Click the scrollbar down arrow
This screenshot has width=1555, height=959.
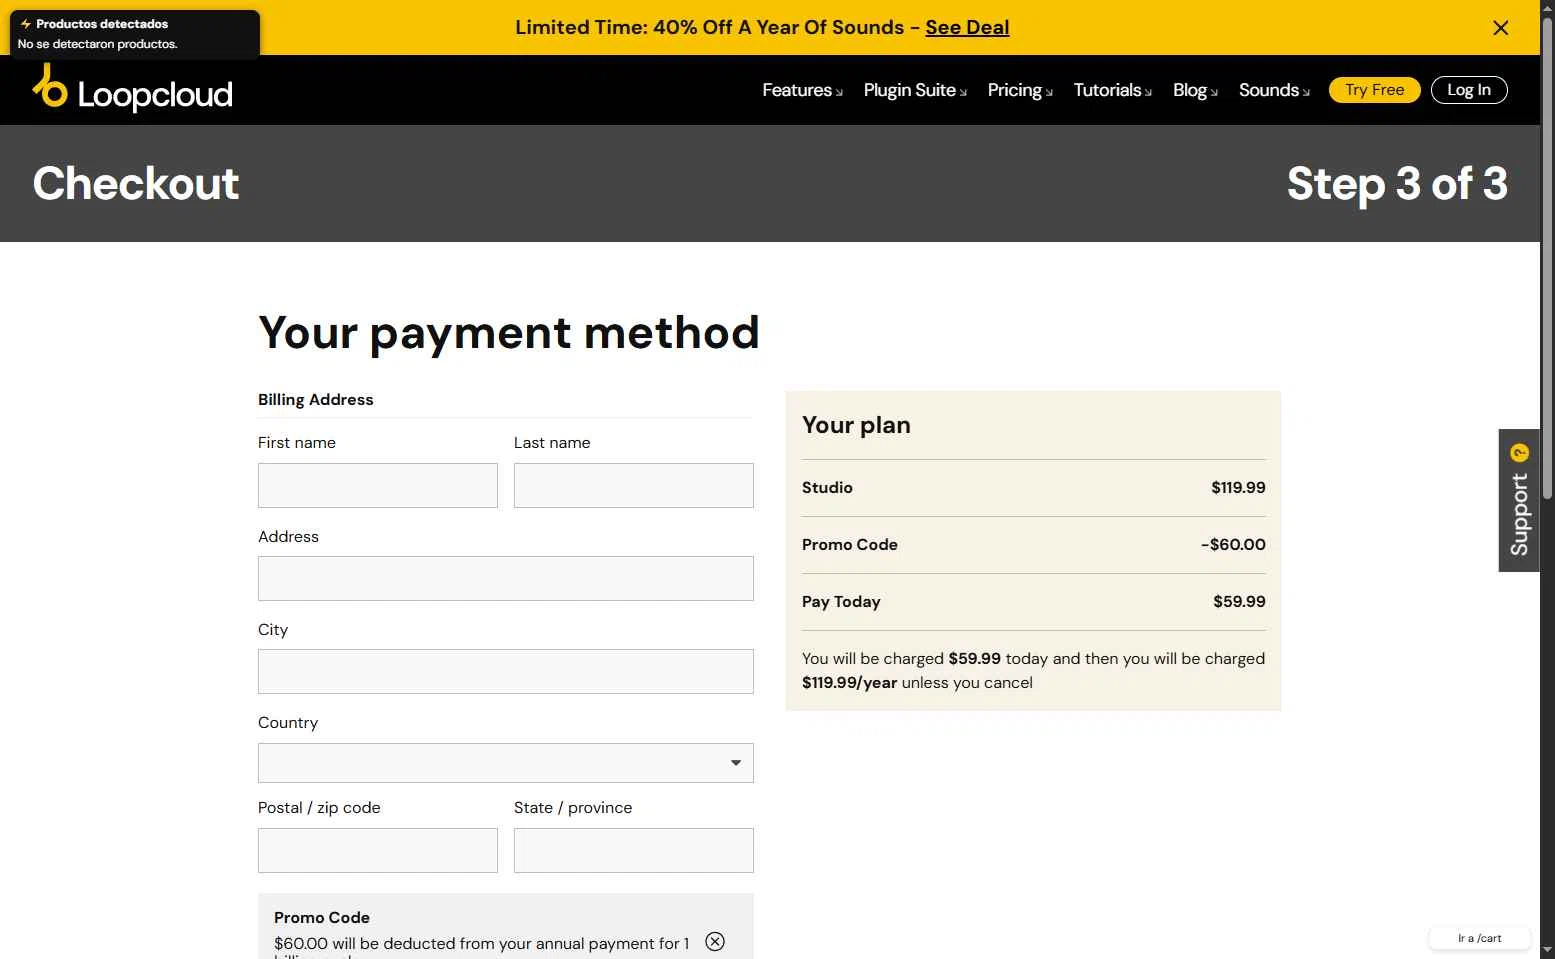pos(1547,950)
